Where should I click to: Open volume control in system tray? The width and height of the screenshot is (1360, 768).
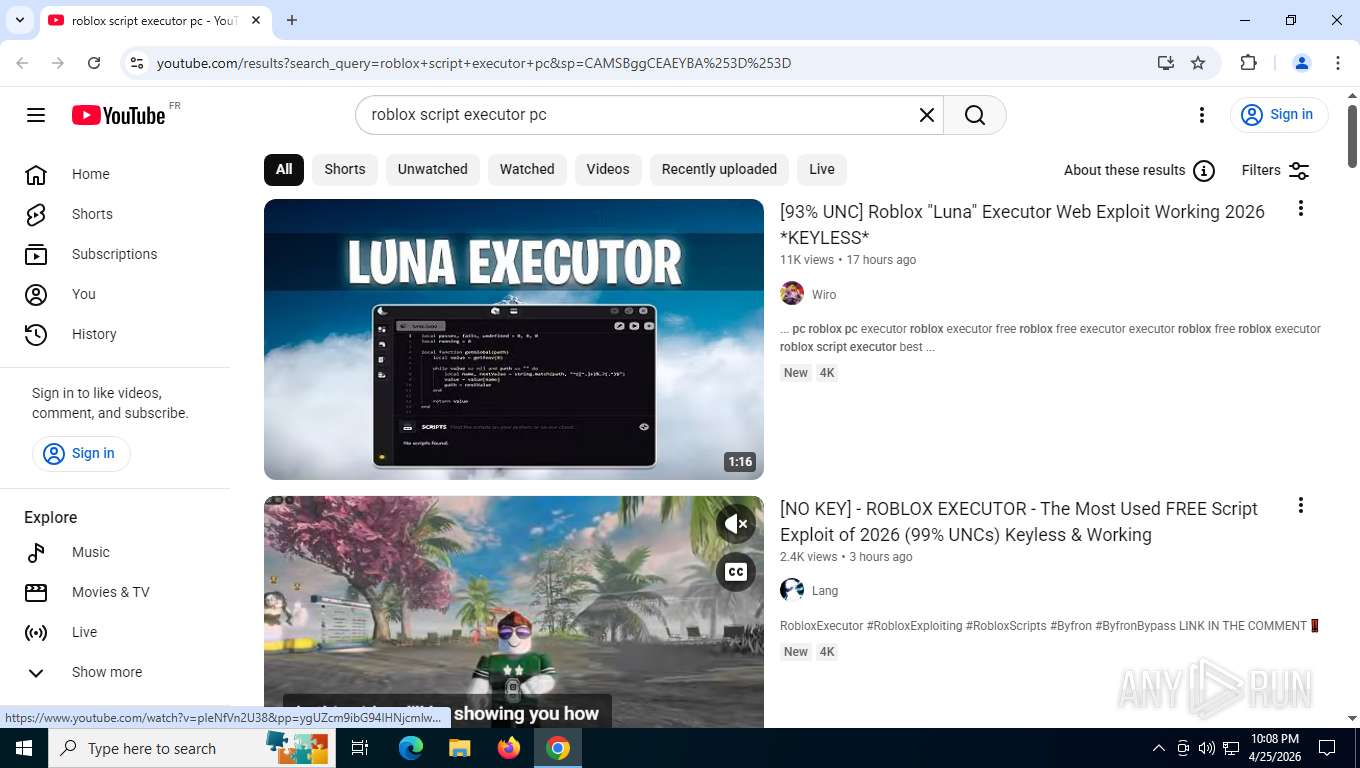(x=1207, y=748)
